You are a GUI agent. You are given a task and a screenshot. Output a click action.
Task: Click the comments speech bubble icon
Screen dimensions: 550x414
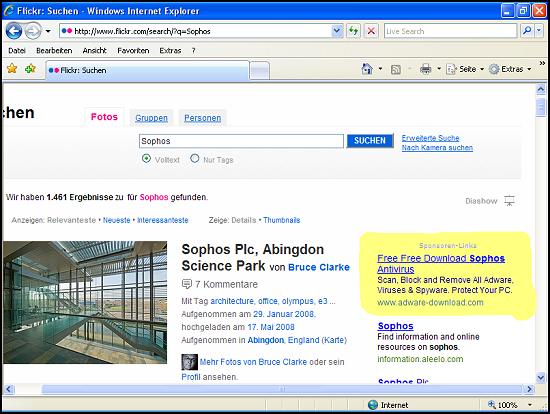(x=187, y=284)
